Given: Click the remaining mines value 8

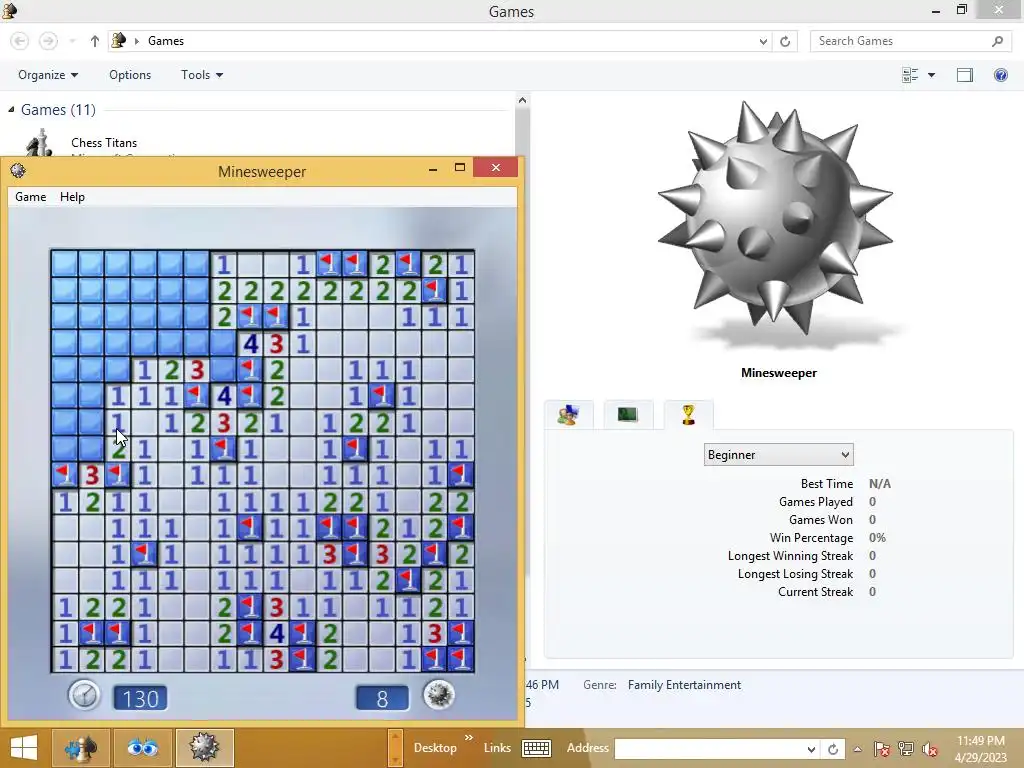Looking at the screenshot, I should pos(383,699).
